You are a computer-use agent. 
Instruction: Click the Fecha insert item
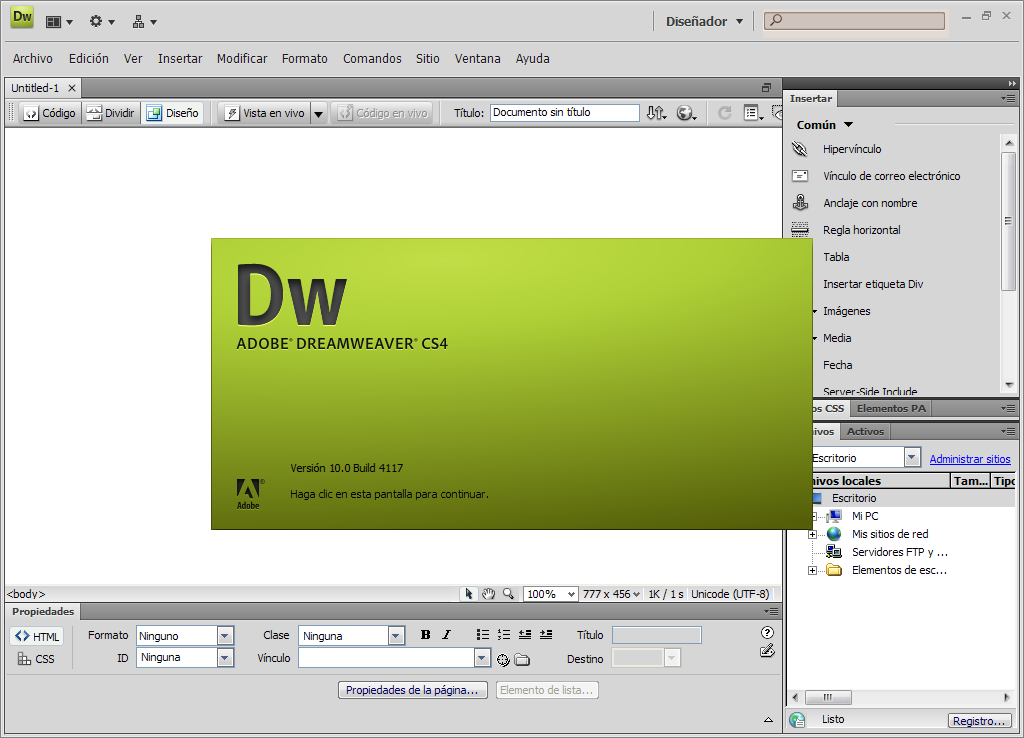click(x=837, y=364)
